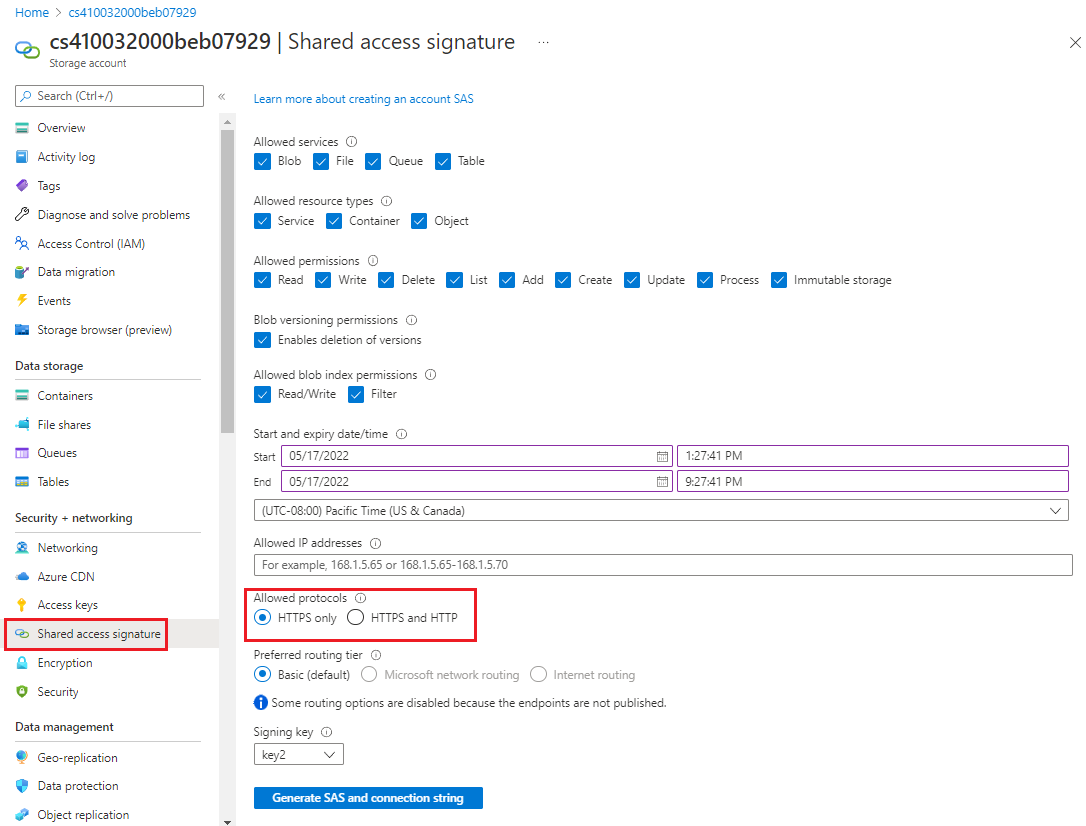Select Basic (default) routing tier
Screen dimensions: 1086x826
(262, 674)
